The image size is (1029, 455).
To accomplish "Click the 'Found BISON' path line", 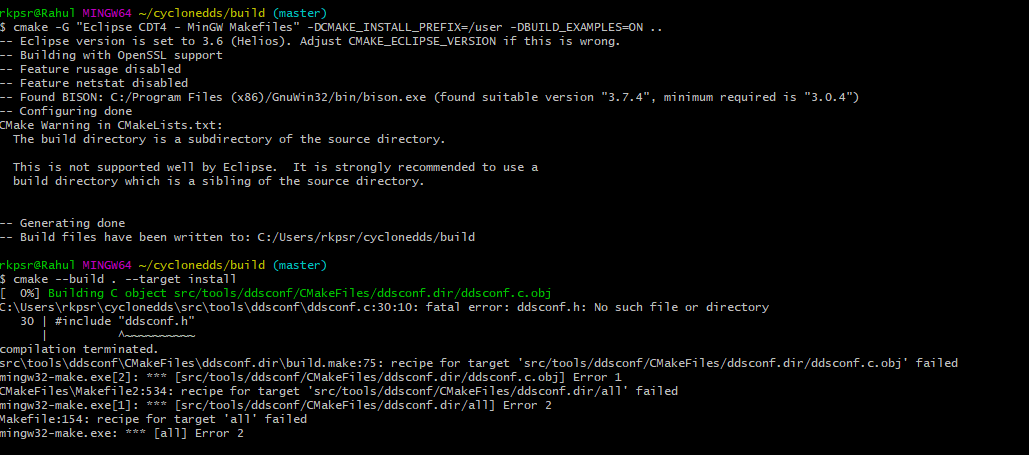I will [x=429, y=97].
